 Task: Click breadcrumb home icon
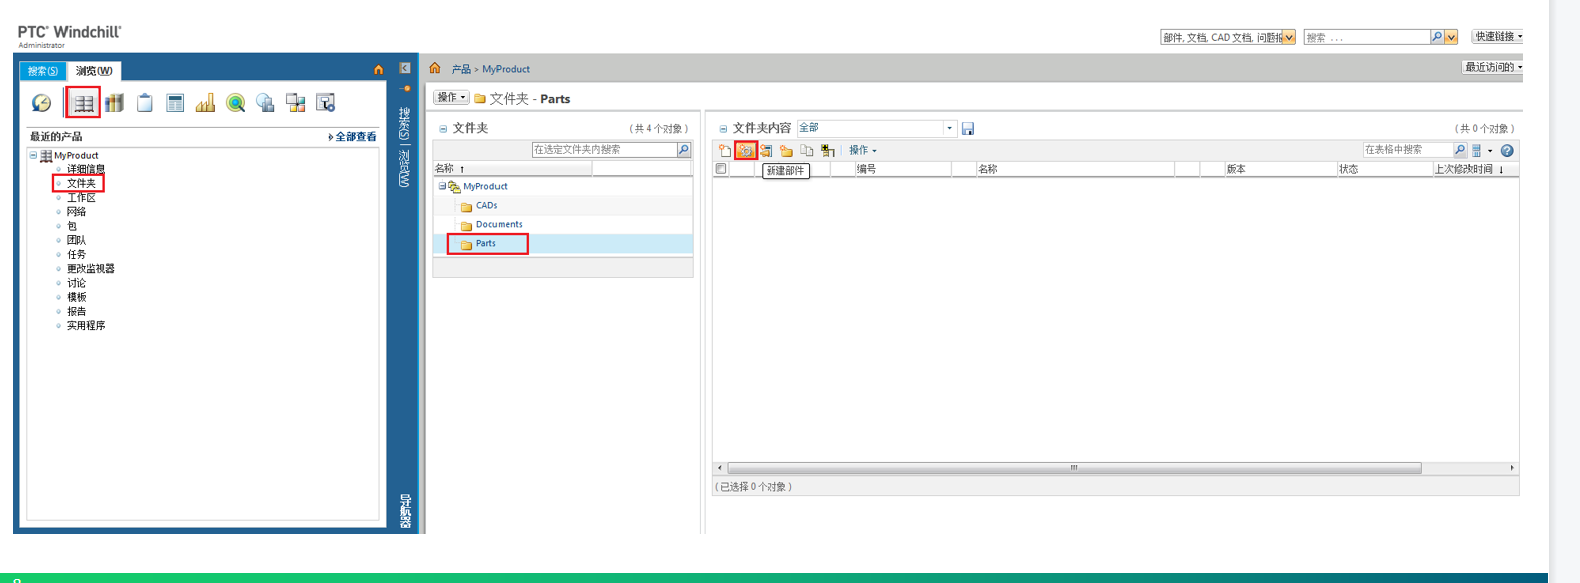pos(435,68)
